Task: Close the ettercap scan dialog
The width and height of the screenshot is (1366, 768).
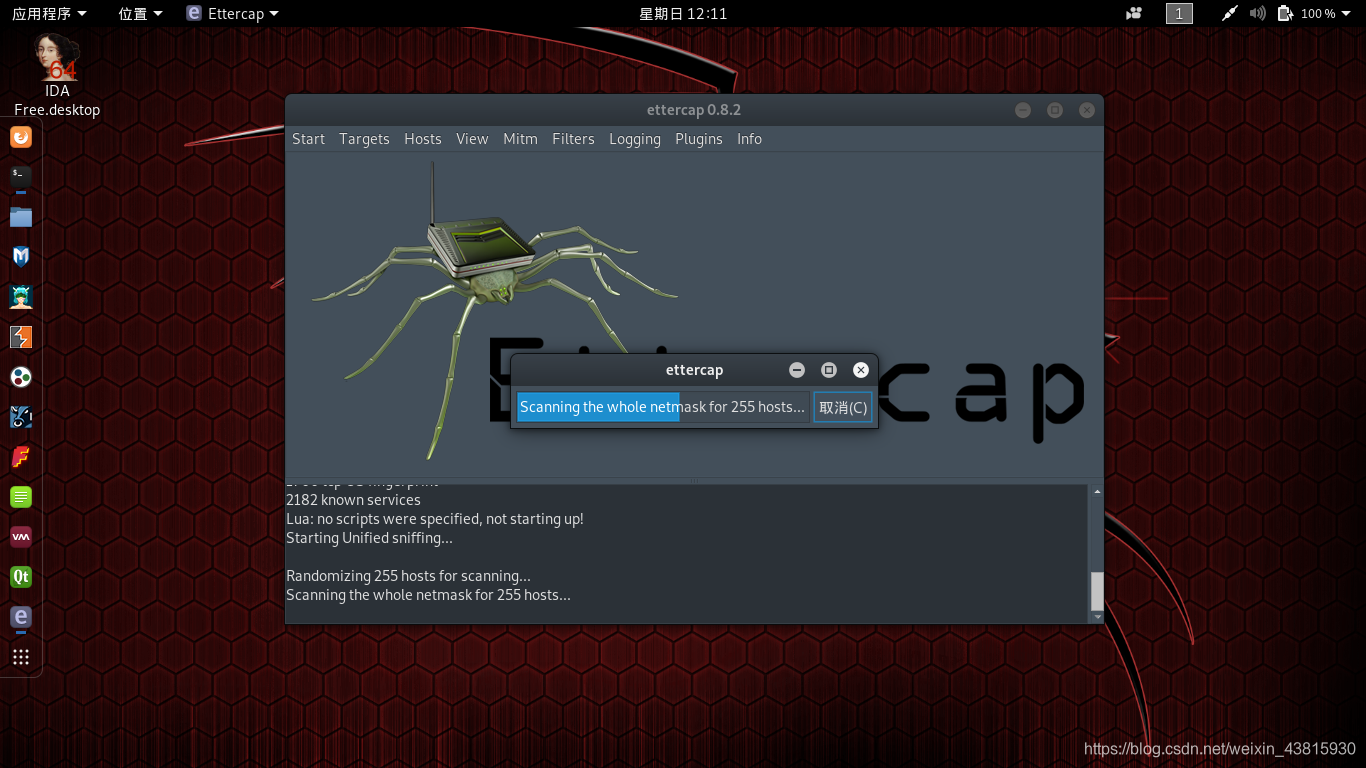Action: (861, 370)
